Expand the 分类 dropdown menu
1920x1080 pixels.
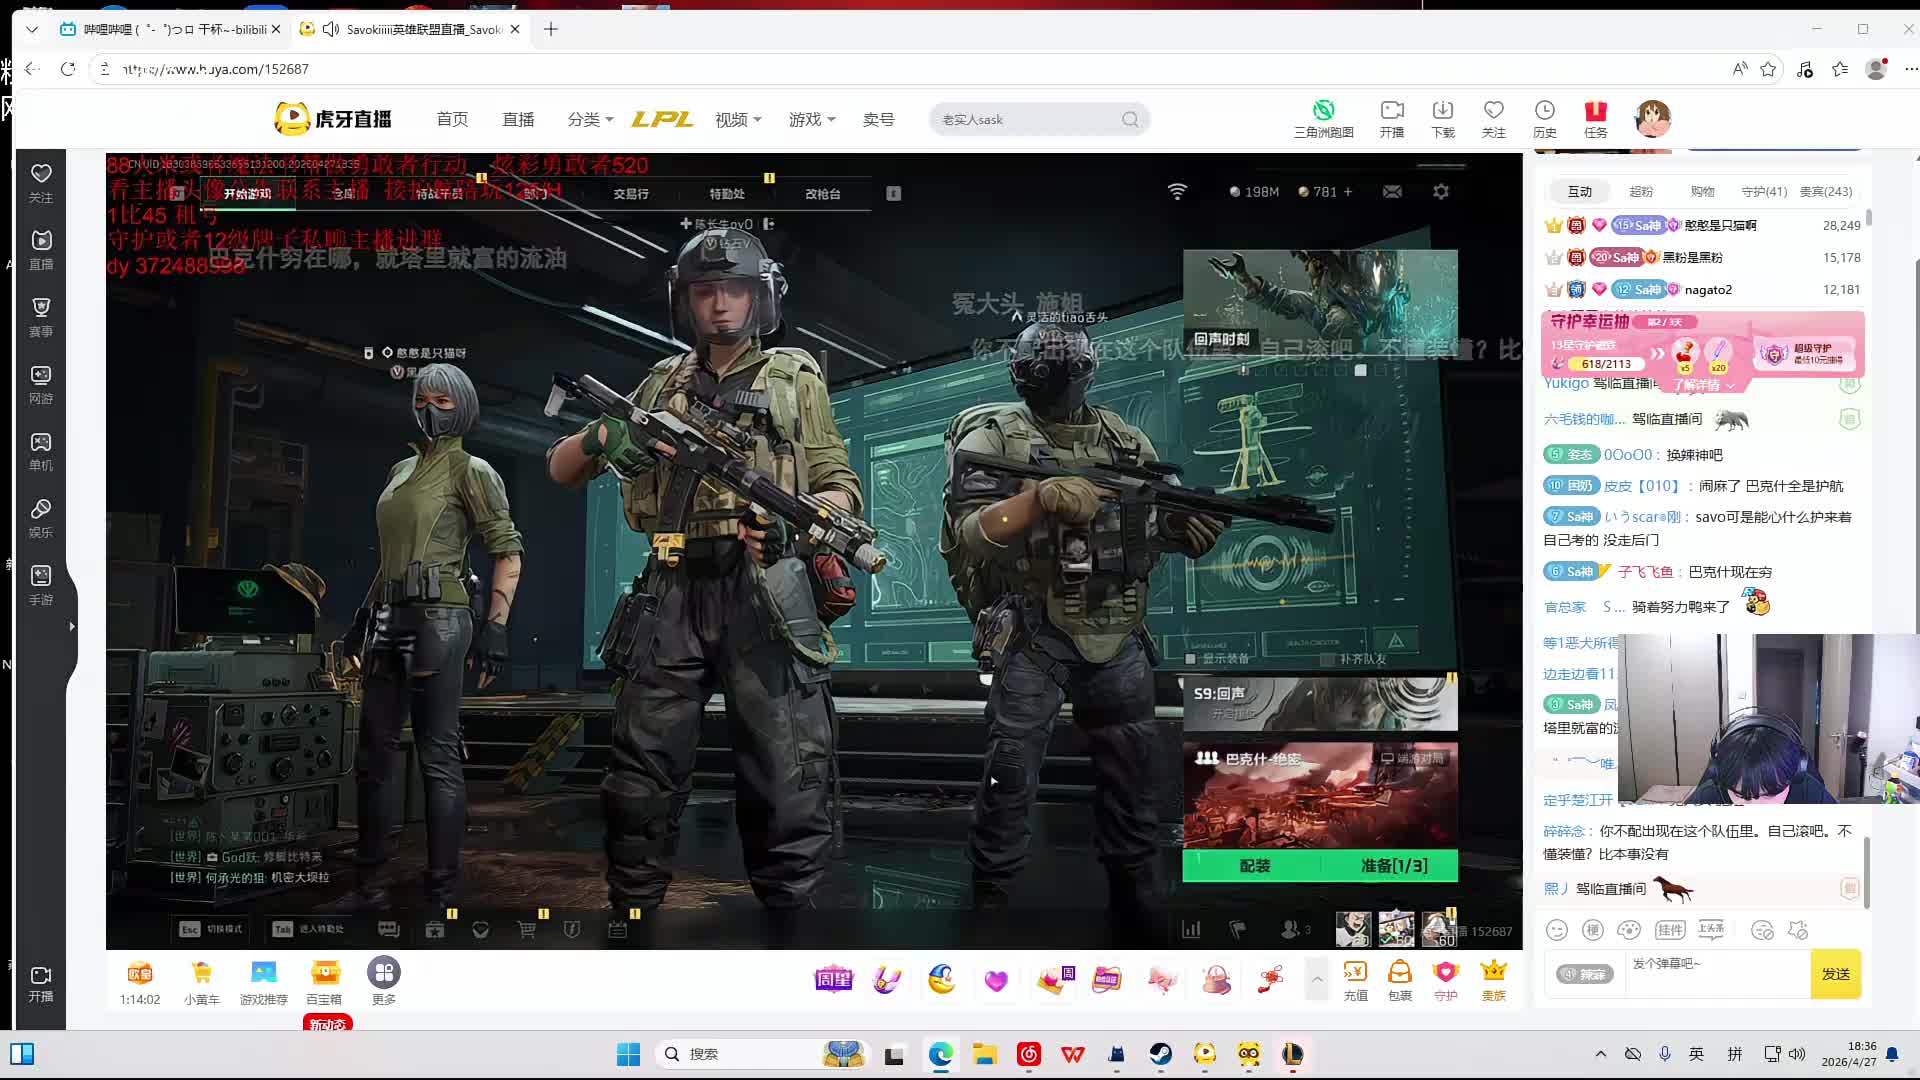(x=590, y=119)
